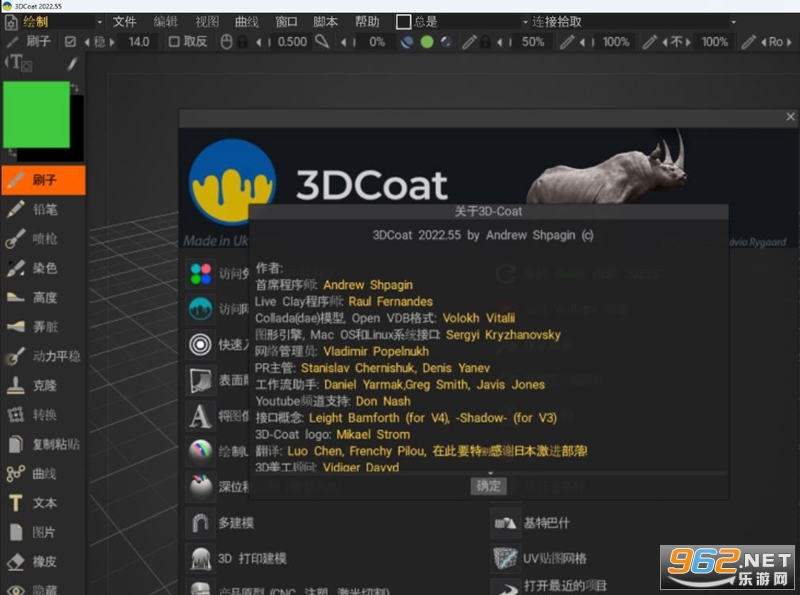Expand about dialog scroll down arrow
This screenshot has height=595, width=800.
coord(490,474)
